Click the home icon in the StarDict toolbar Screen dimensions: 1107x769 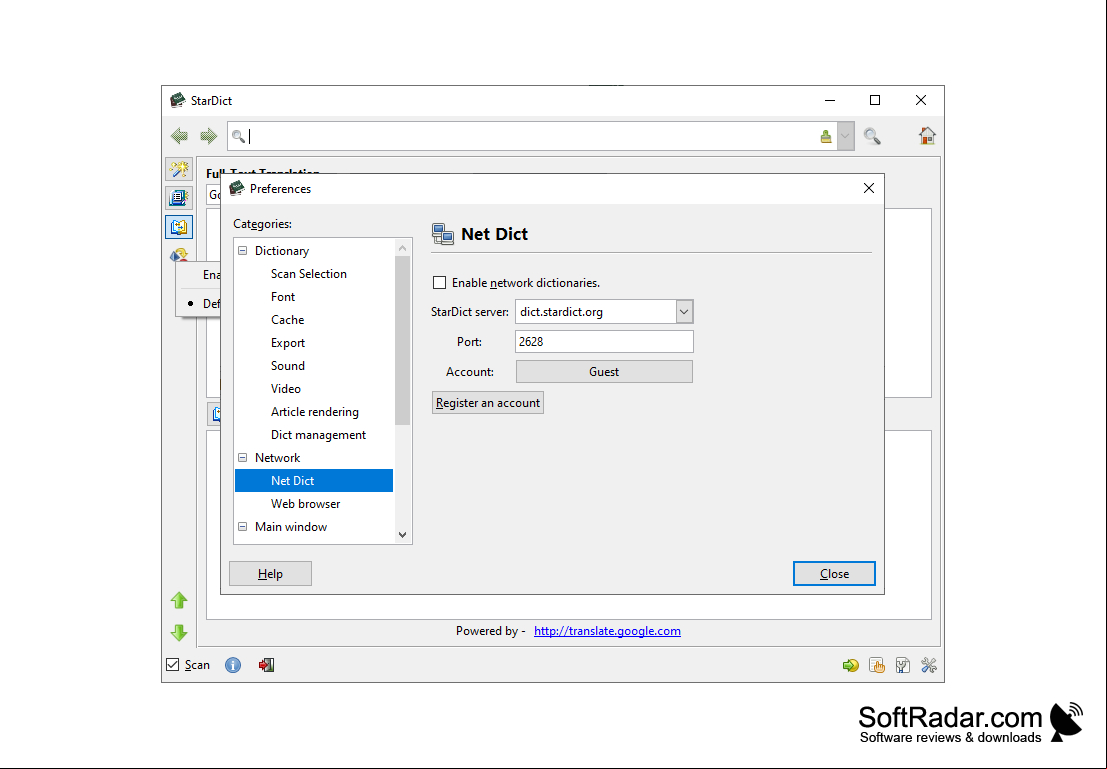point(927,136)
